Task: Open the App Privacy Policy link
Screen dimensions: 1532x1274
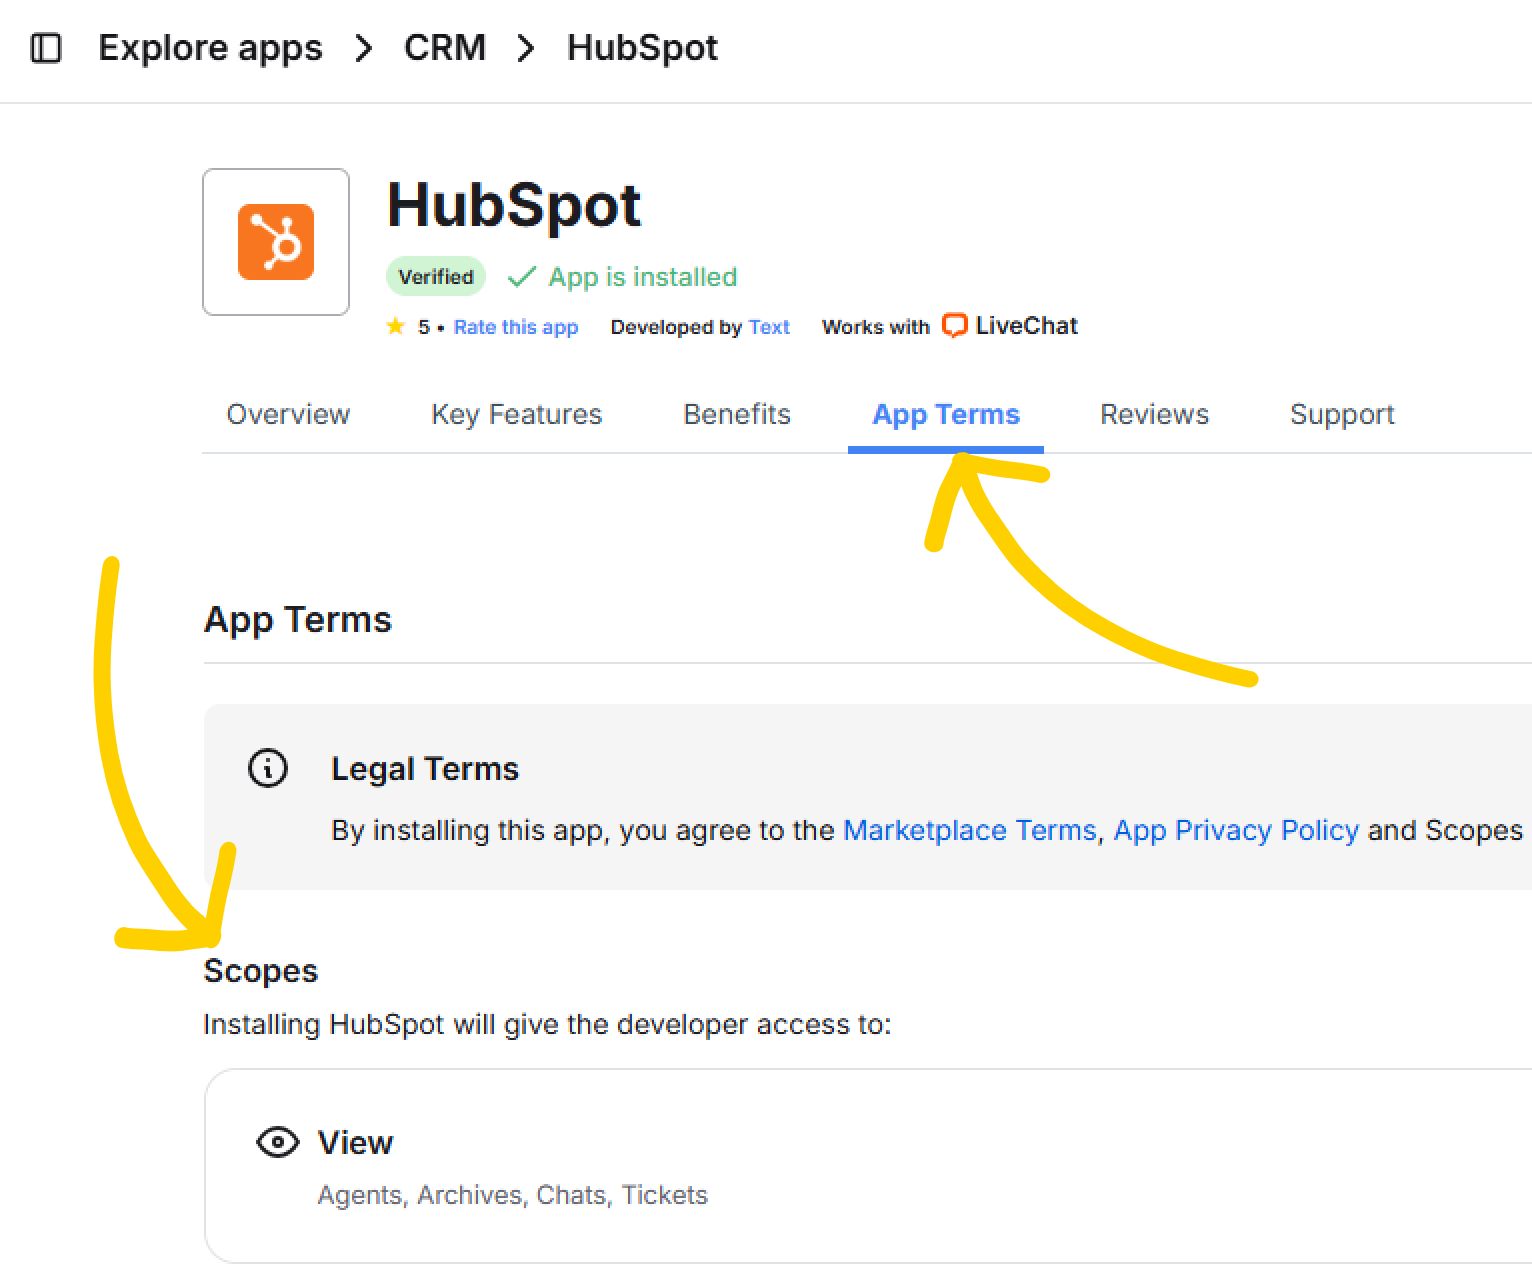Action: point(1236,830)
